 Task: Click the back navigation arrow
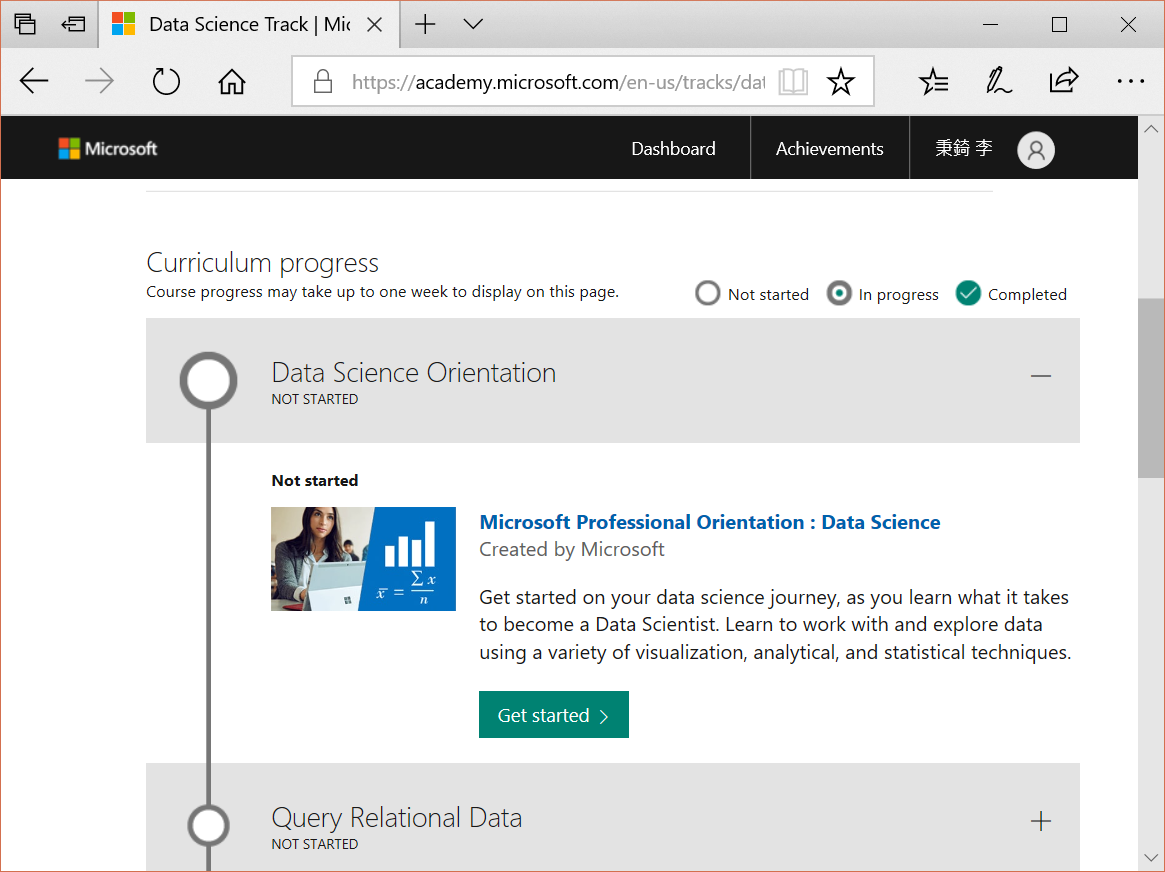(33, 81)
